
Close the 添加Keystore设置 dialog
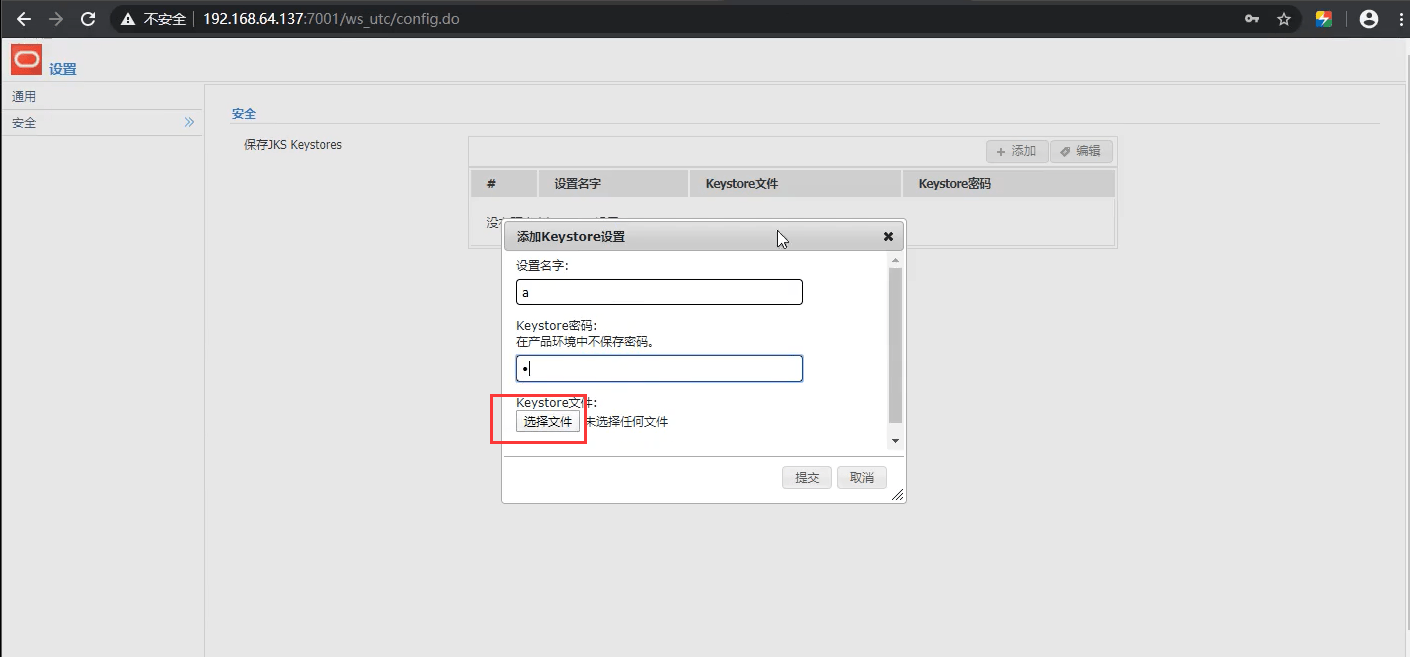(x=888, y=237)
